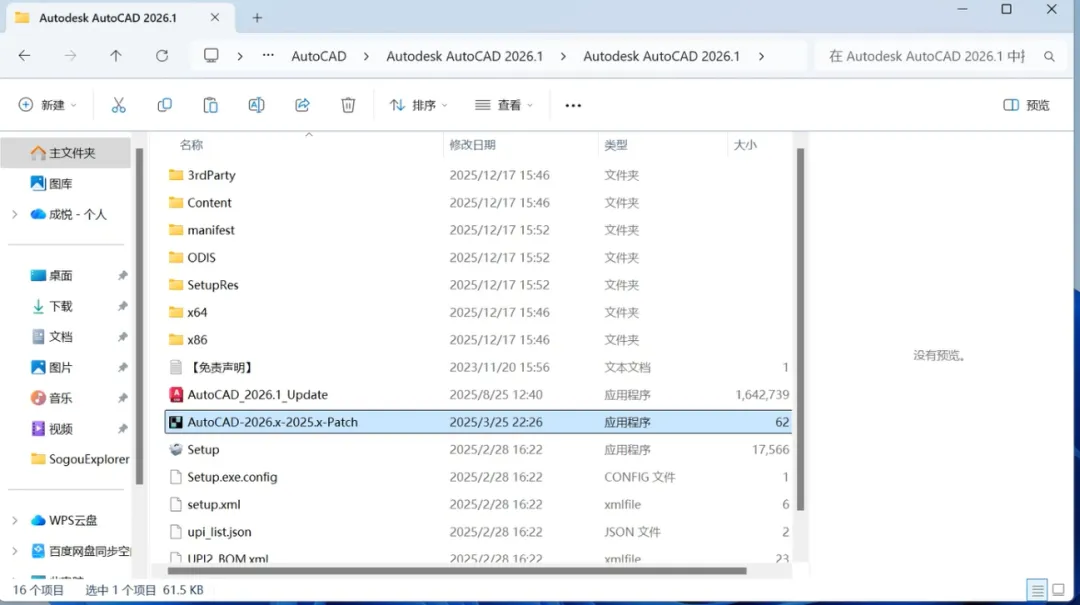Add a new tab with plus button
The height and width of the screenshot is (605, 1080).
257,18
